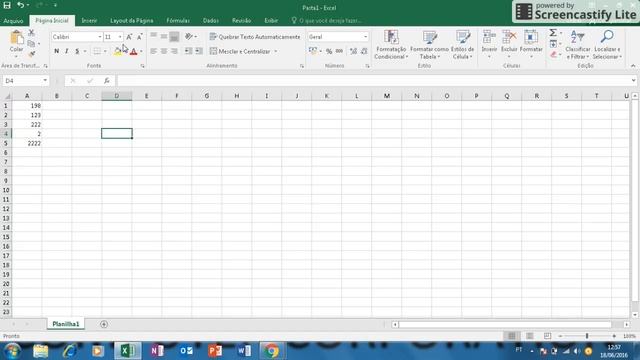640x360 pixels.
Task: Increase font size with the larger A icon
Action: [x=129, y=37]
